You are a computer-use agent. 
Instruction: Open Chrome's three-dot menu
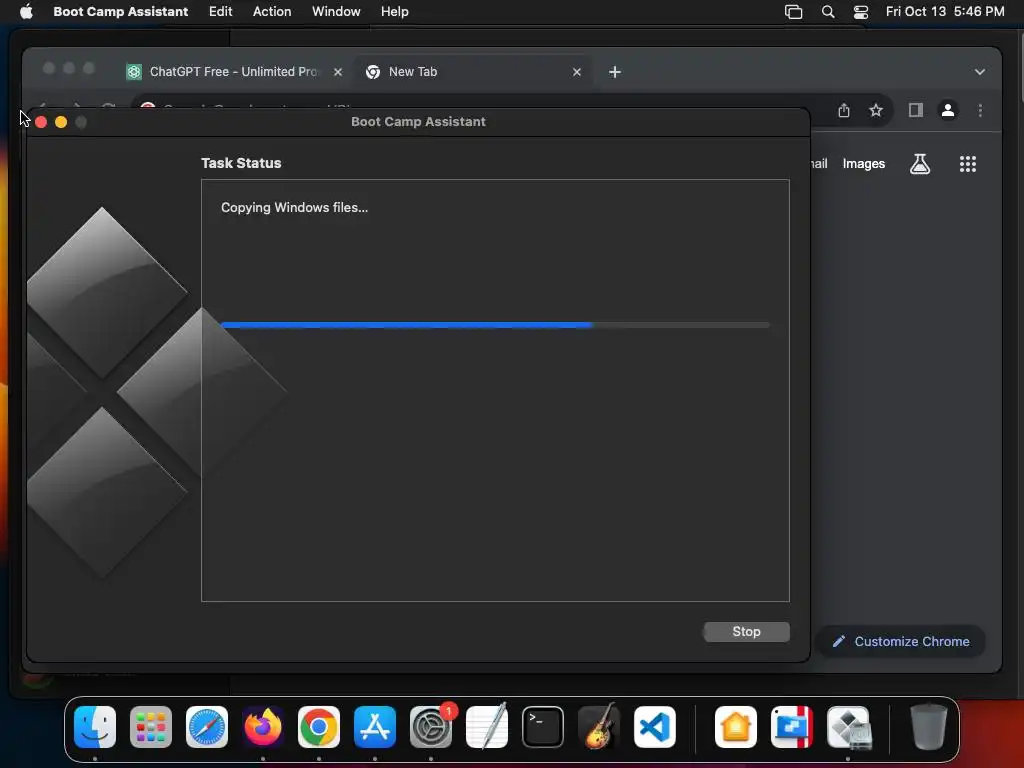pos(980,110)
